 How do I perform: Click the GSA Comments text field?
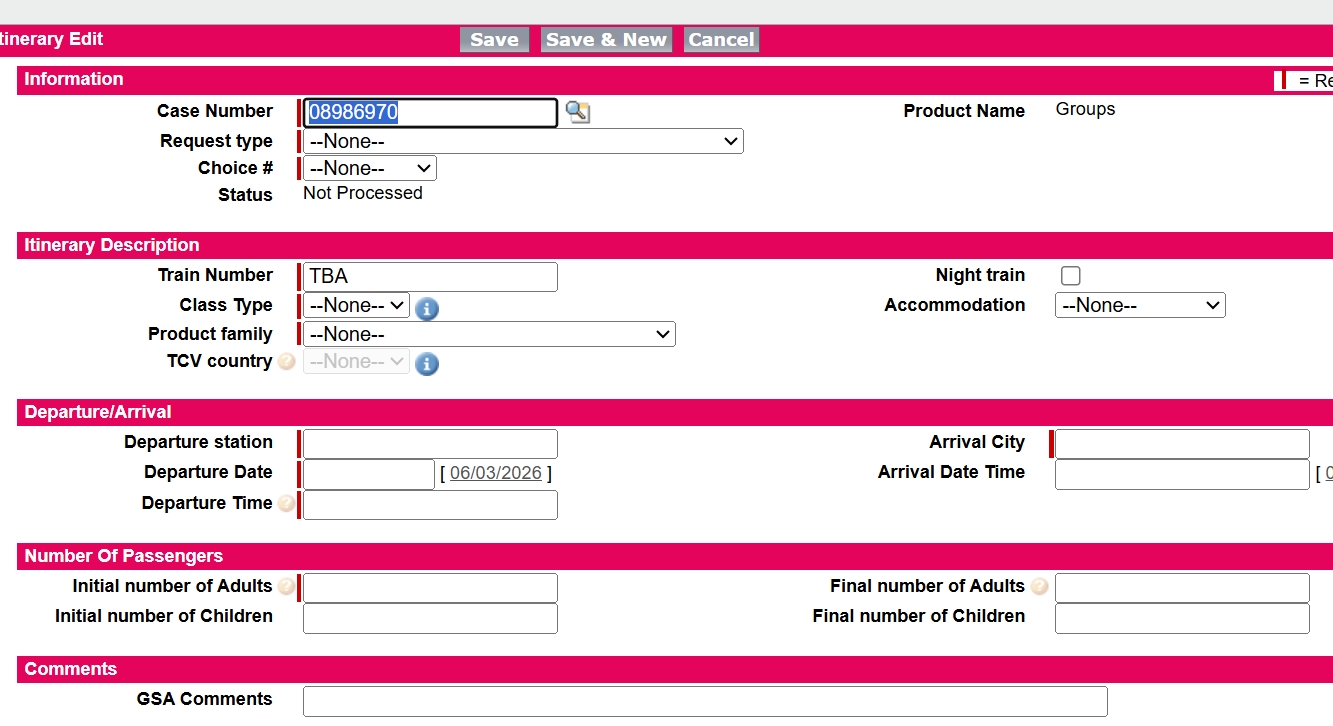pos(705,701)
